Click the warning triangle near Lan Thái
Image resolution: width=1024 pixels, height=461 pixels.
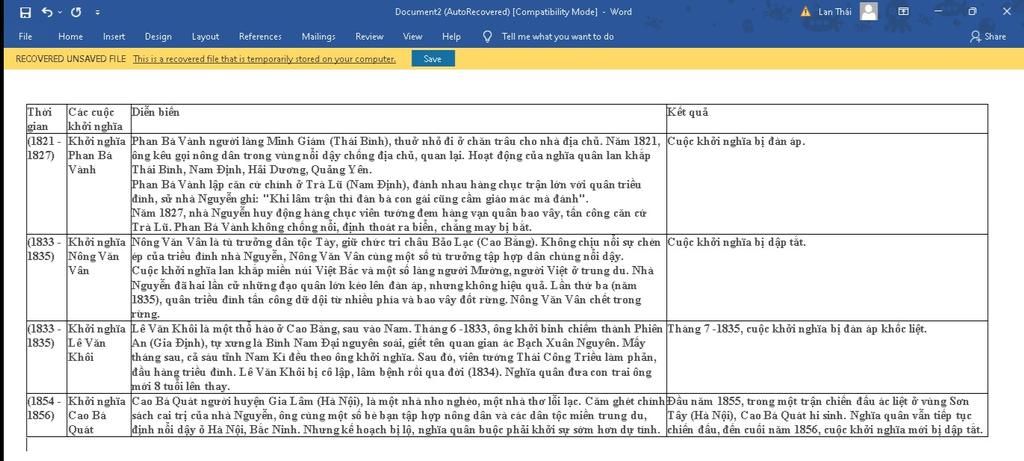(x=805, y=11)
